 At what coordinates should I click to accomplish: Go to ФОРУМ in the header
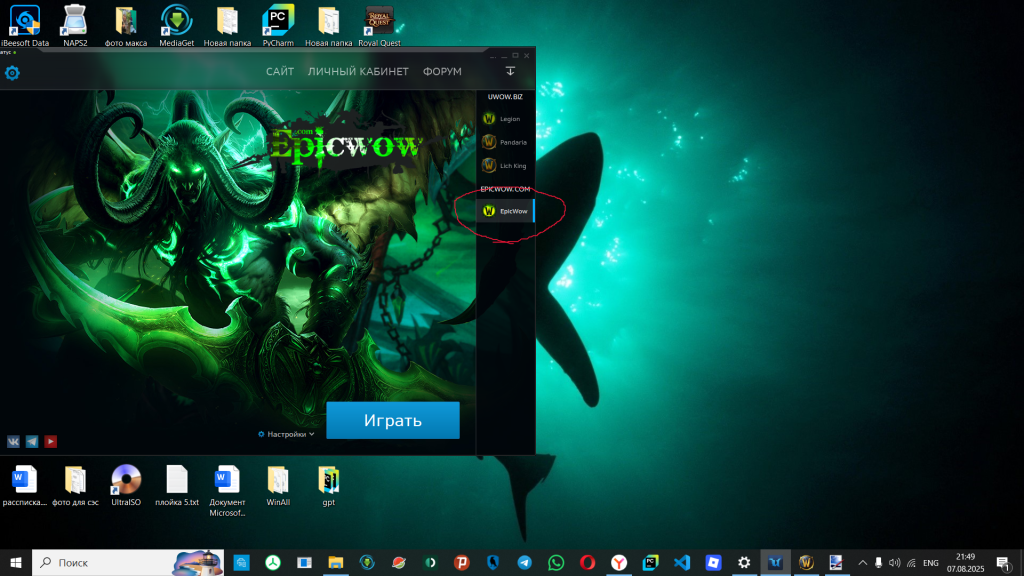442,72
